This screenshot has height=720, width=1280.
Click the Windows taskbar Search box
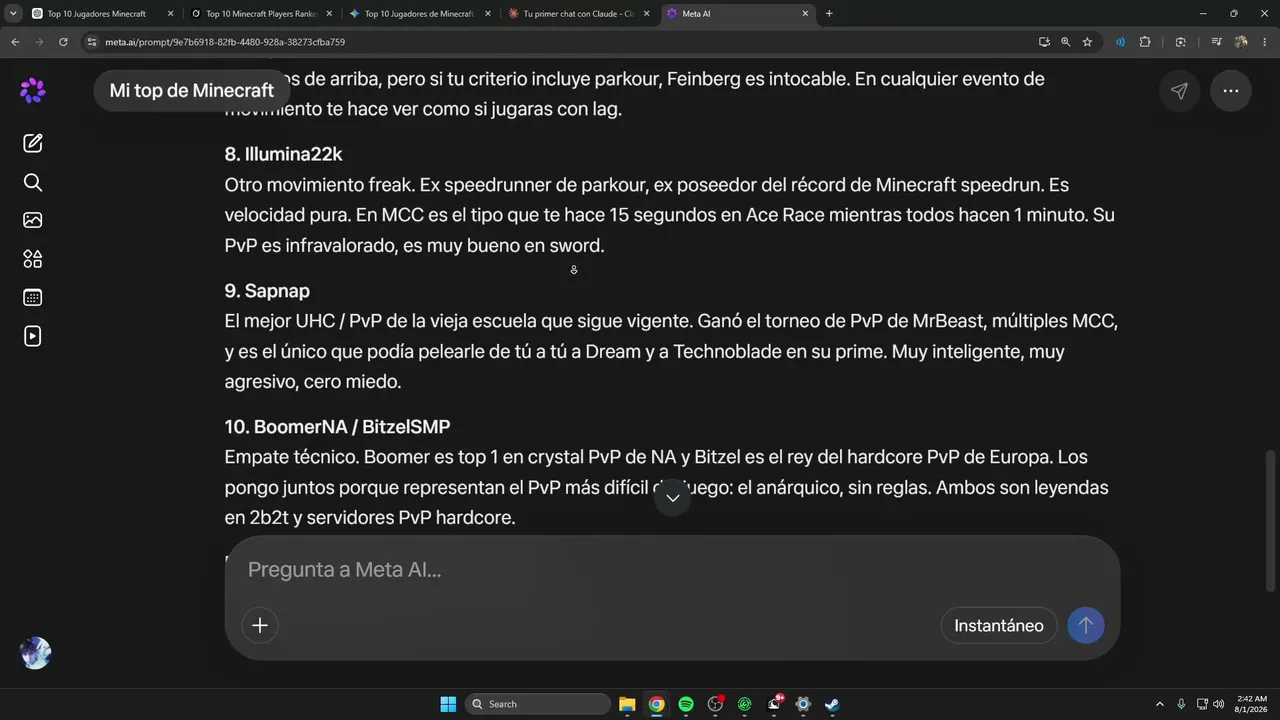click(539, 704)
